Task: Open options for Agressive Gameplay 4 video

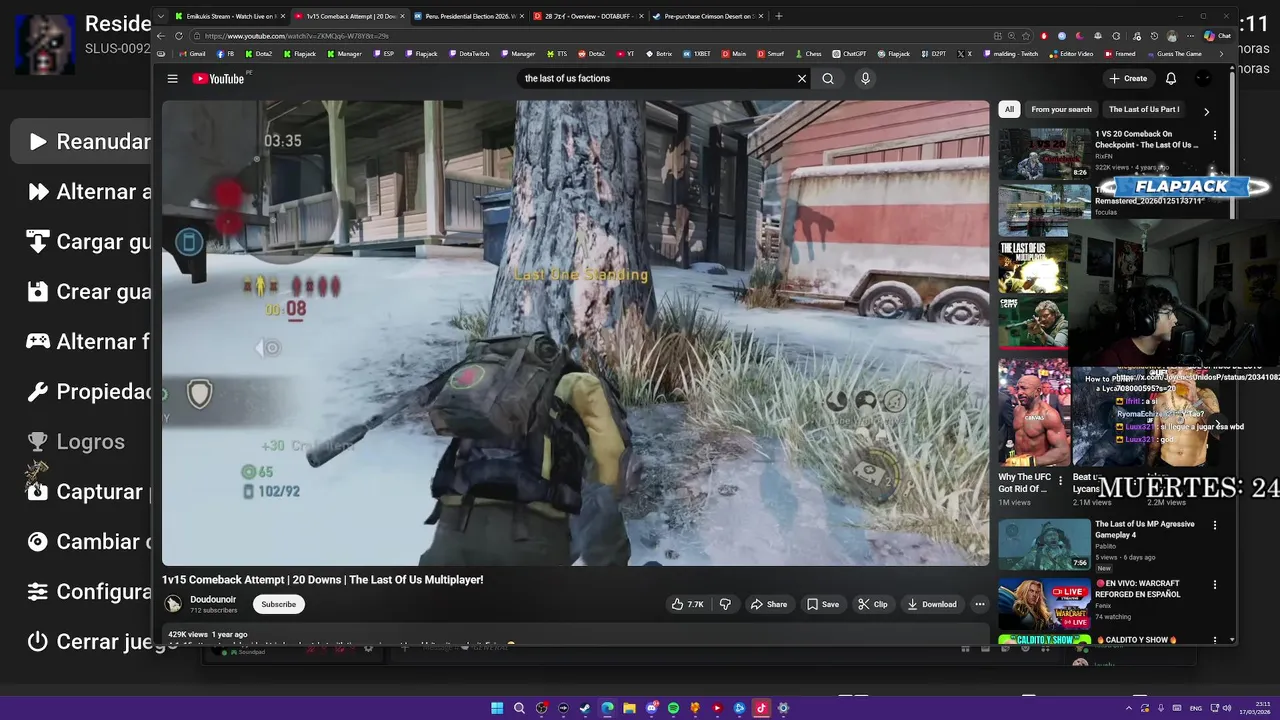Action: tap(1215, 525)
